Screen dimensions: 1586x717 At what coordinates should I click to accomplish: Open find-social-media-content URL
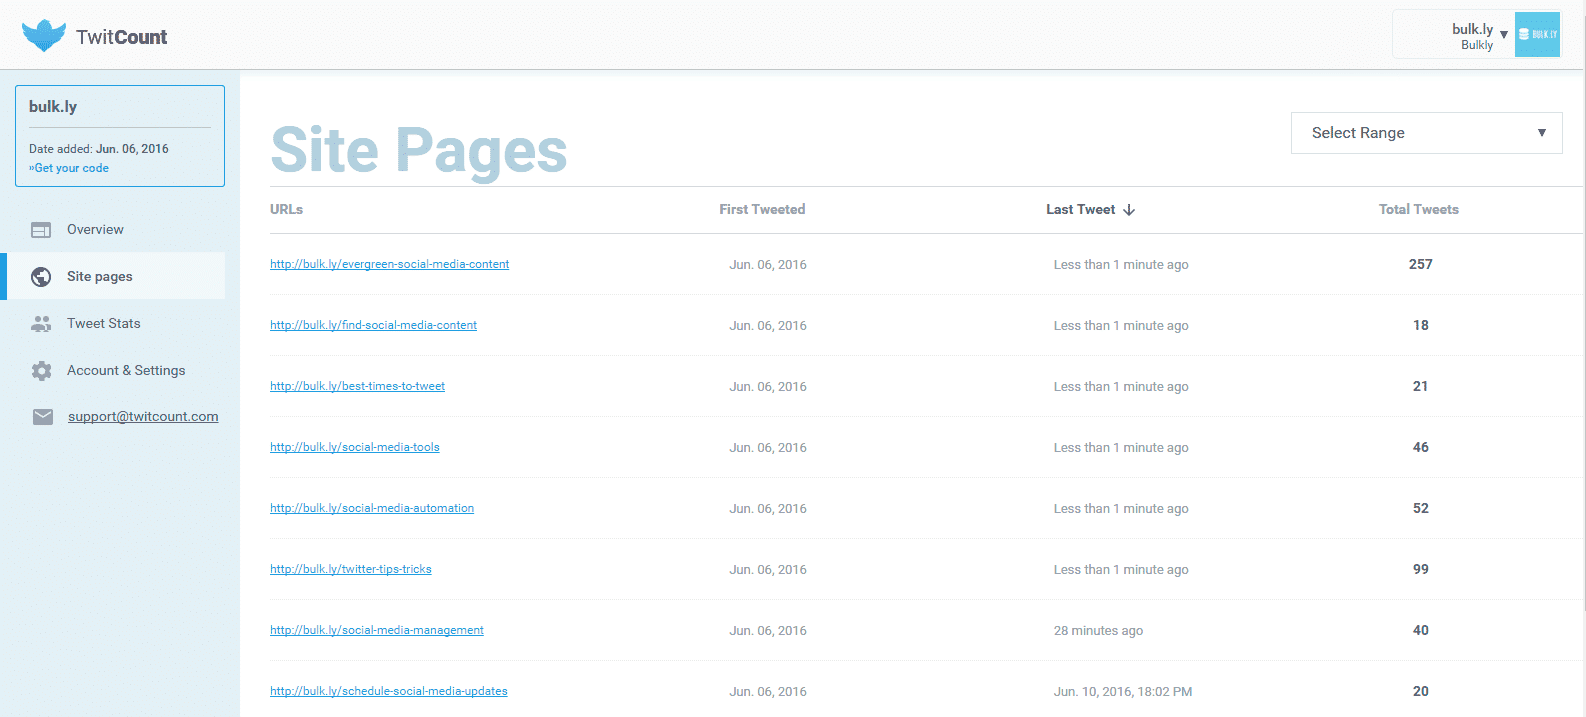pyautogui.click(x=373, y=325)
